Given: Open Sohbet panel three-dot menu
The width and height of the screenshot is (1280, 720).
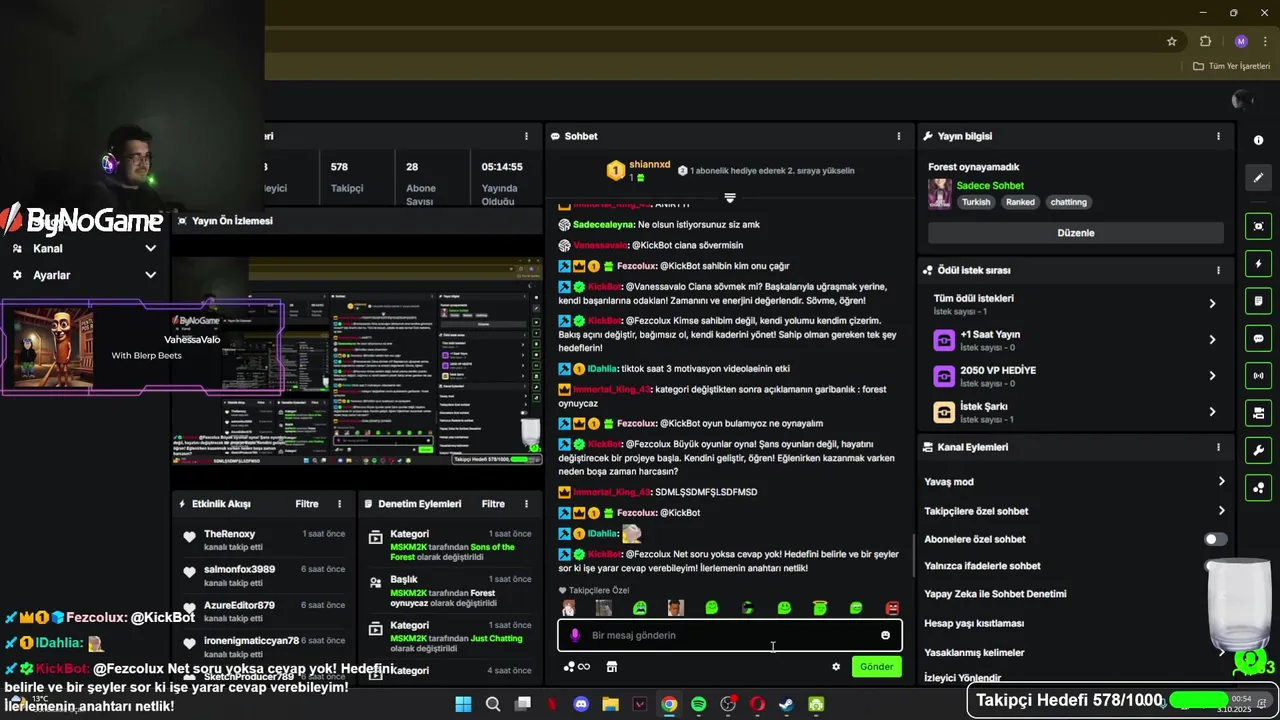Looking at the screenshot, I should 899,136.
